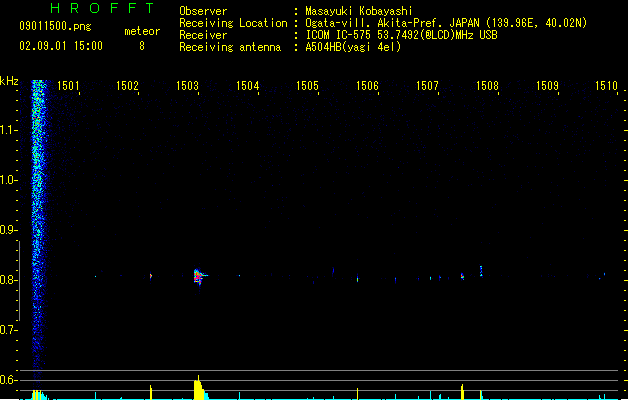
Task: Click the 1507 time axis marker
Action: 427,86
